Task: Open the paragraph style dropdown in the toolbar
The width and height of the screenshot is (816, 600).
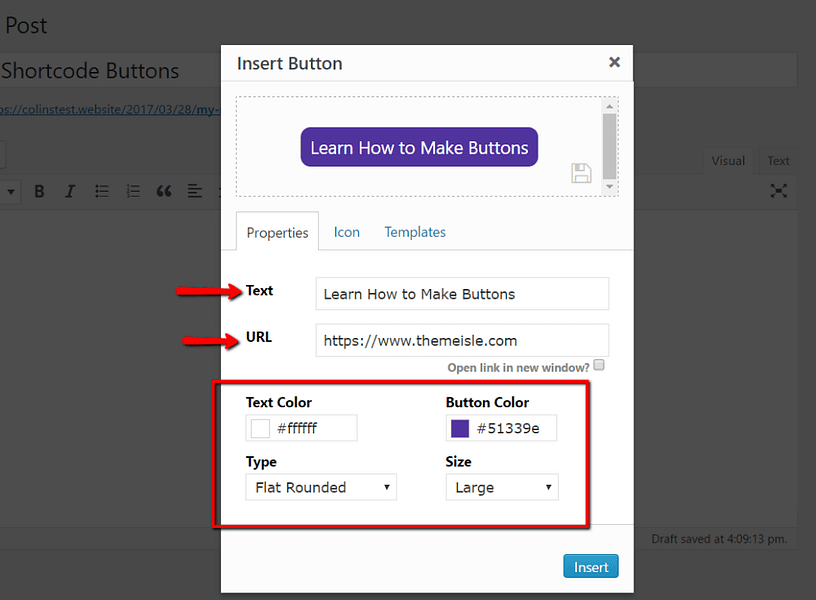Action: point(11,191)
